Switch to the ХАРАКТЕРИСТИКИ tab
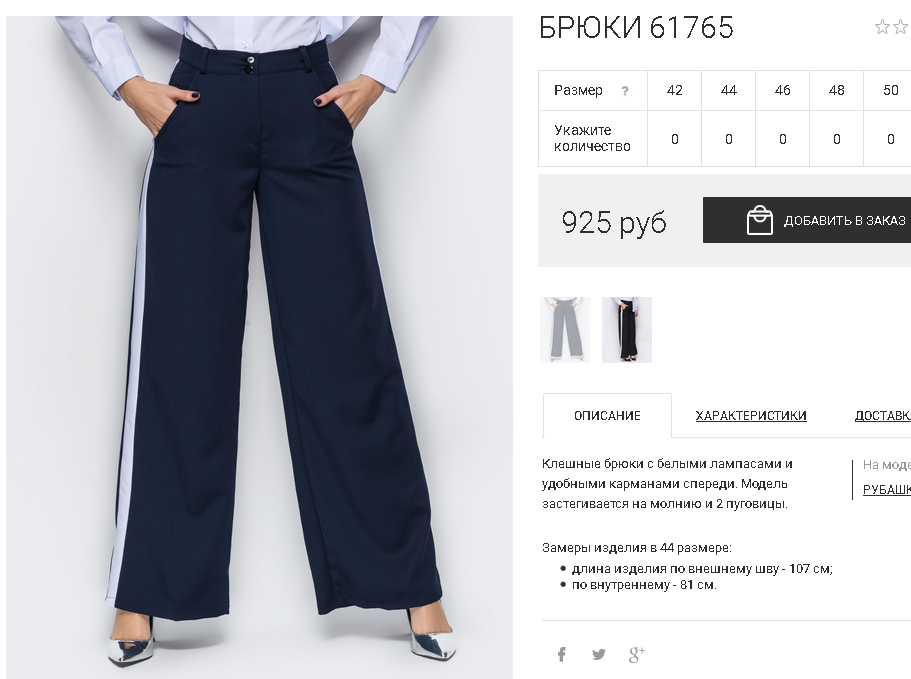 (751, 416)
